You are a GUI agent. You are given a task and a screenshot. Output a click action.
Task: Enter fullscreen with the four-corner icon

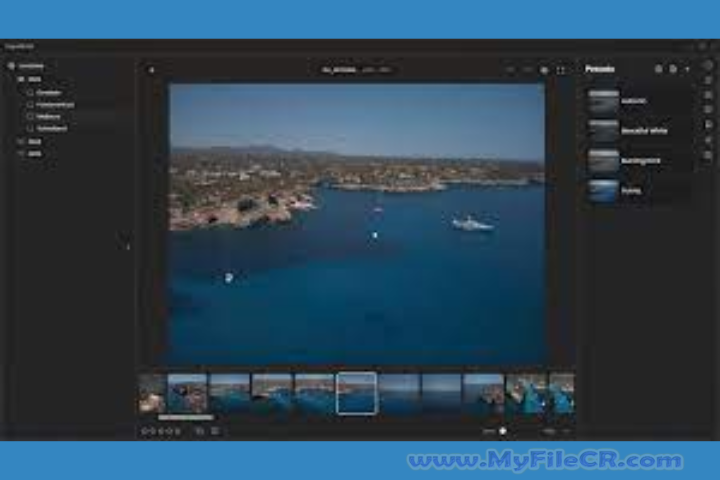(x=561, y=70)
